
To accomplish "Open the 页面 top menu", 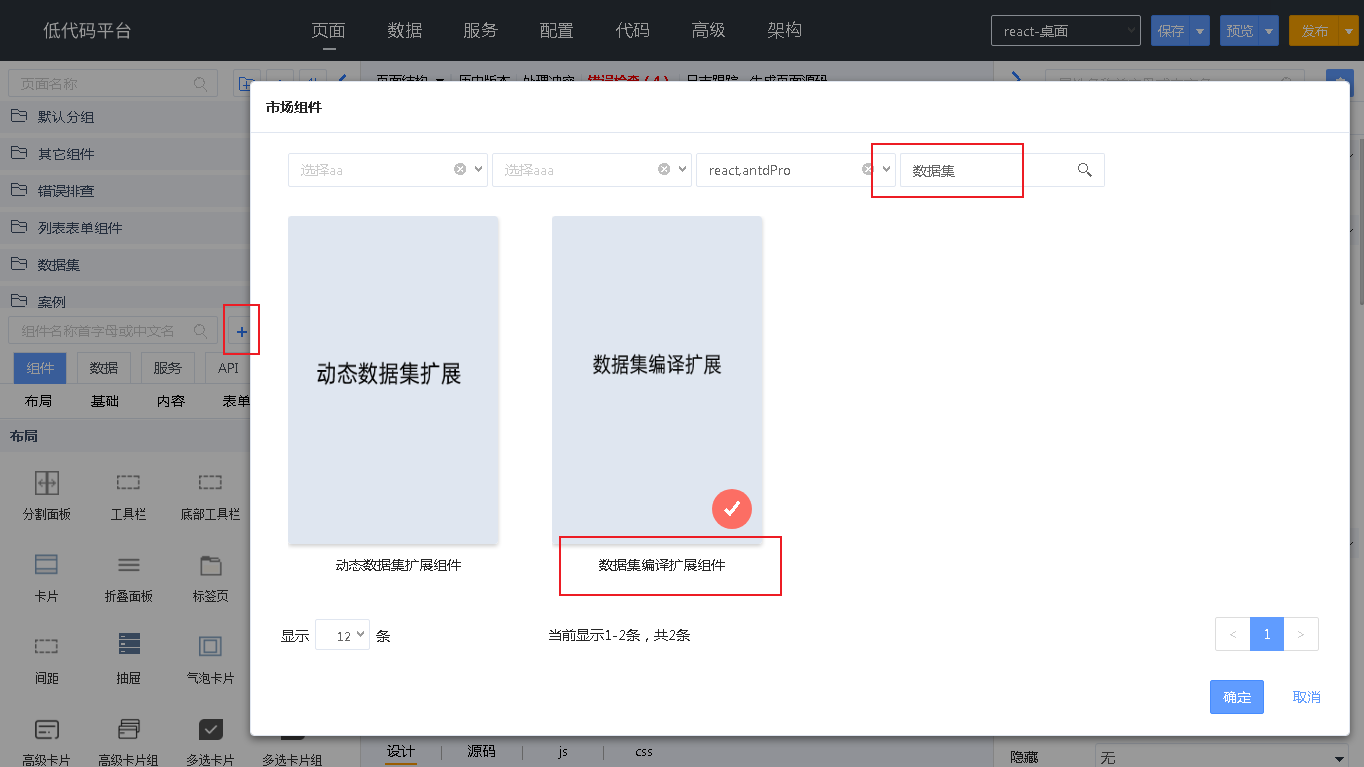I will (328, 30).
